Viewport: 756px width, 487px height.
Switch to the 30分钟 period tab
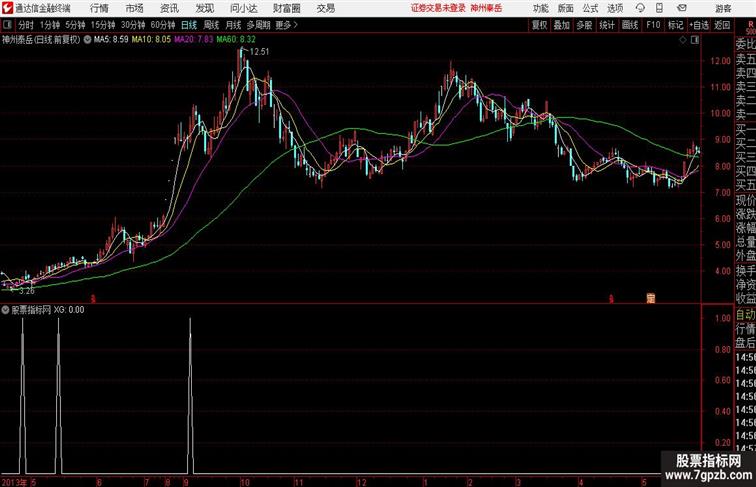[133, 25]
